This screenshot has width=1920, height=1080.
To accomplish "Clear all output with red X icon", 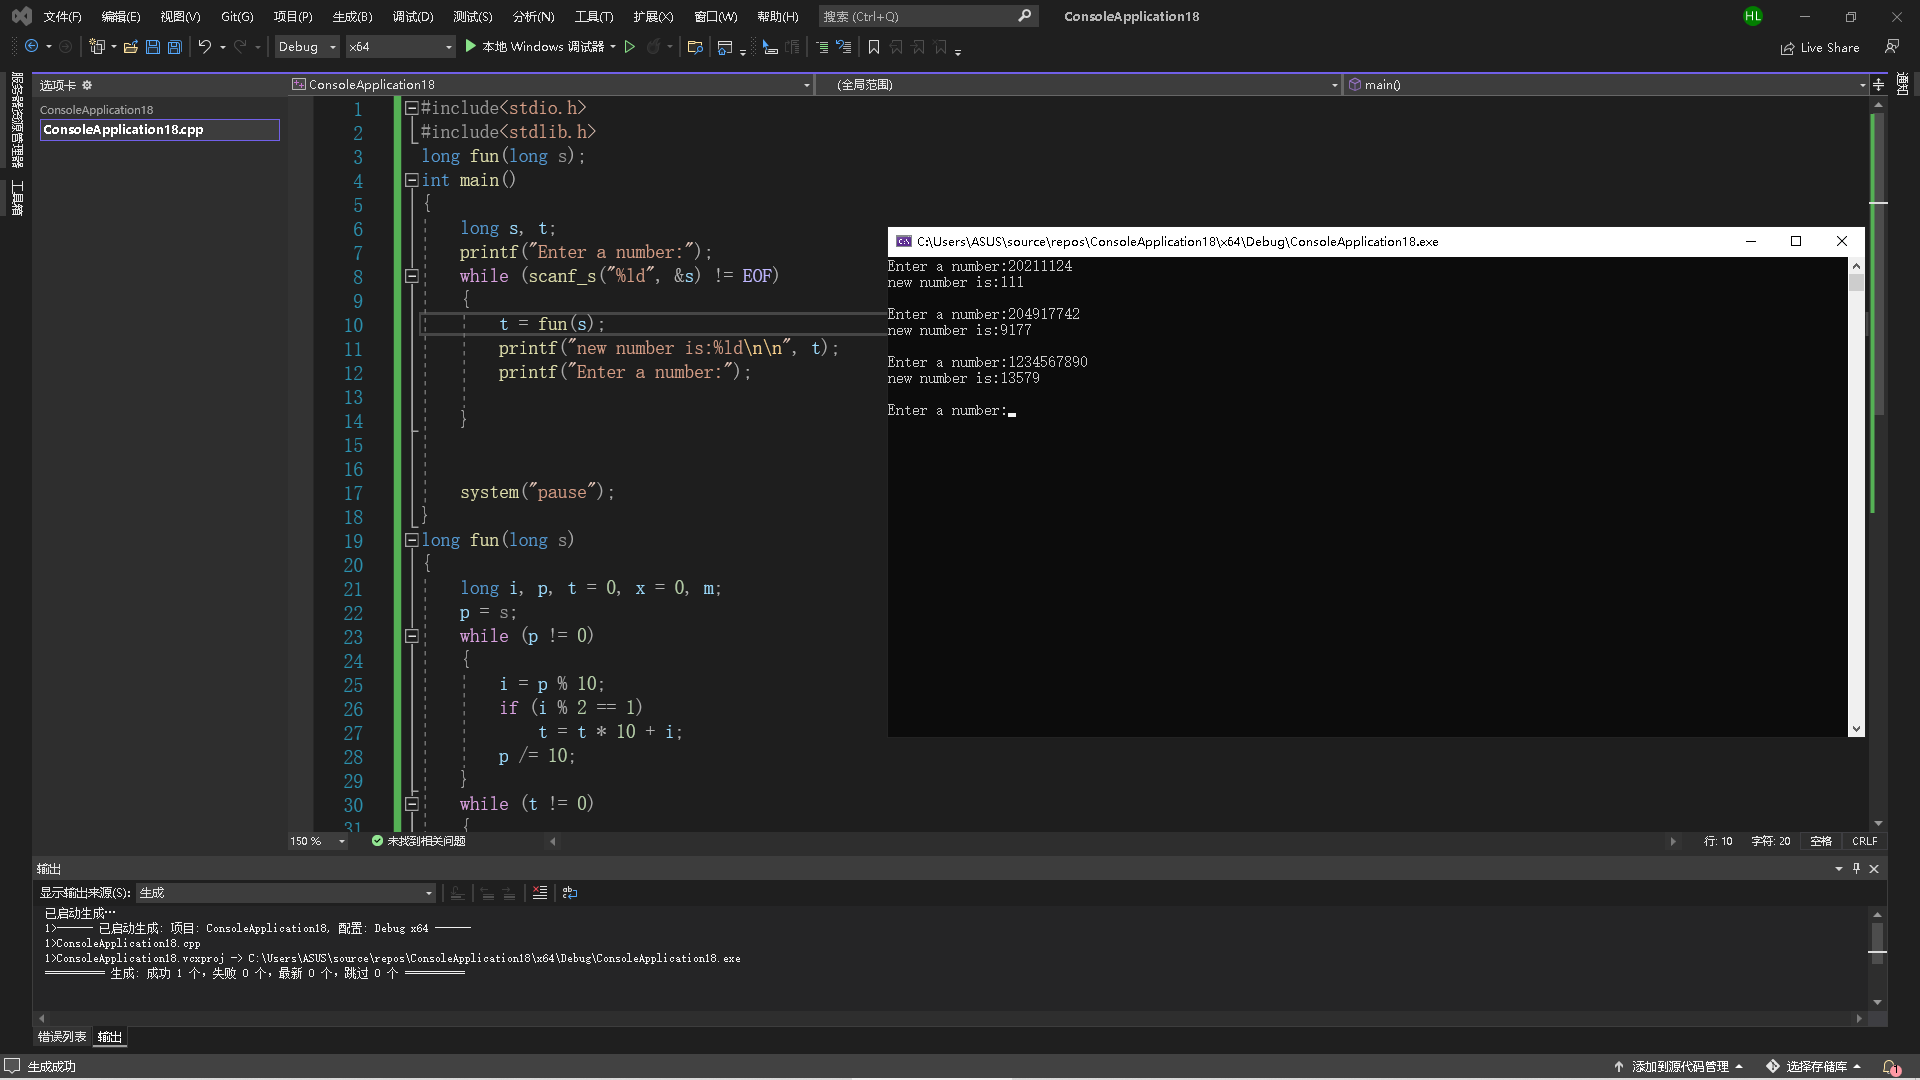I will [540, 893].
